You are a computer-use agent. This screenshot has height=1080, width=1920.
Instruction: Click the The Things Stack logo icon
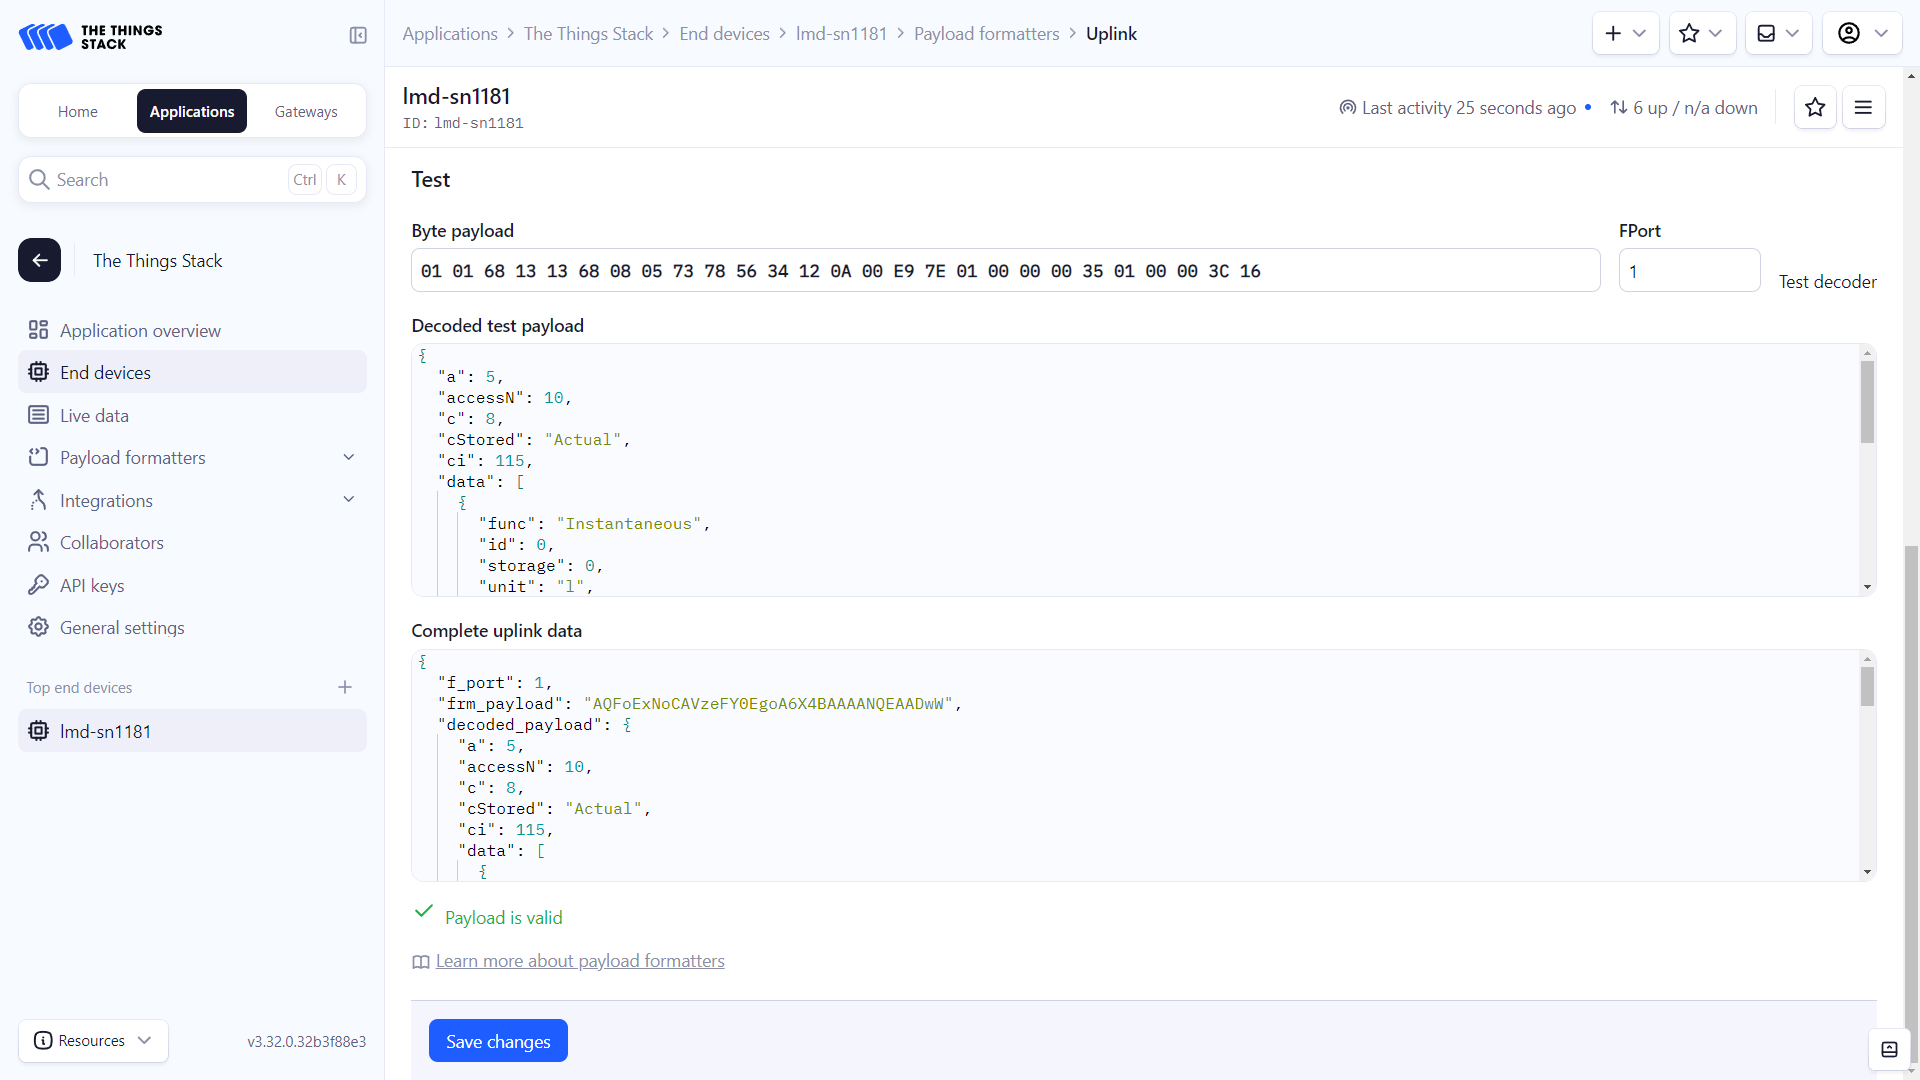tap(46, 36)
